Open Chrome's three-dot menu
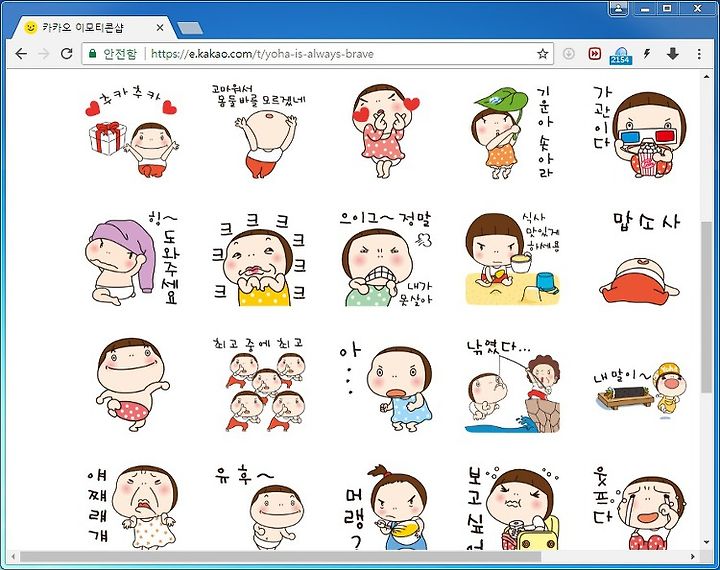Screen dimensions: 720x570 coord(699,54)
